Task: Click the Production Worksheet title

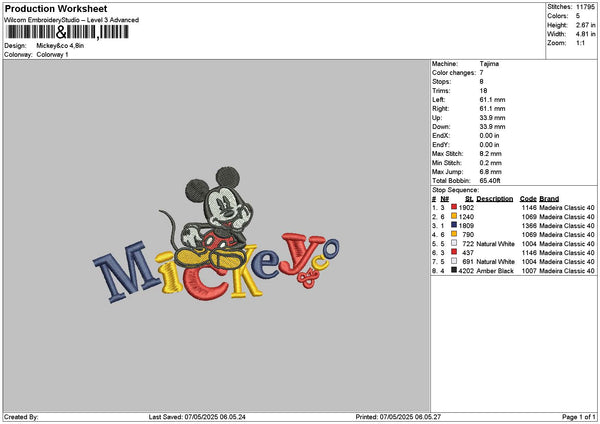Action: [56, 8]
